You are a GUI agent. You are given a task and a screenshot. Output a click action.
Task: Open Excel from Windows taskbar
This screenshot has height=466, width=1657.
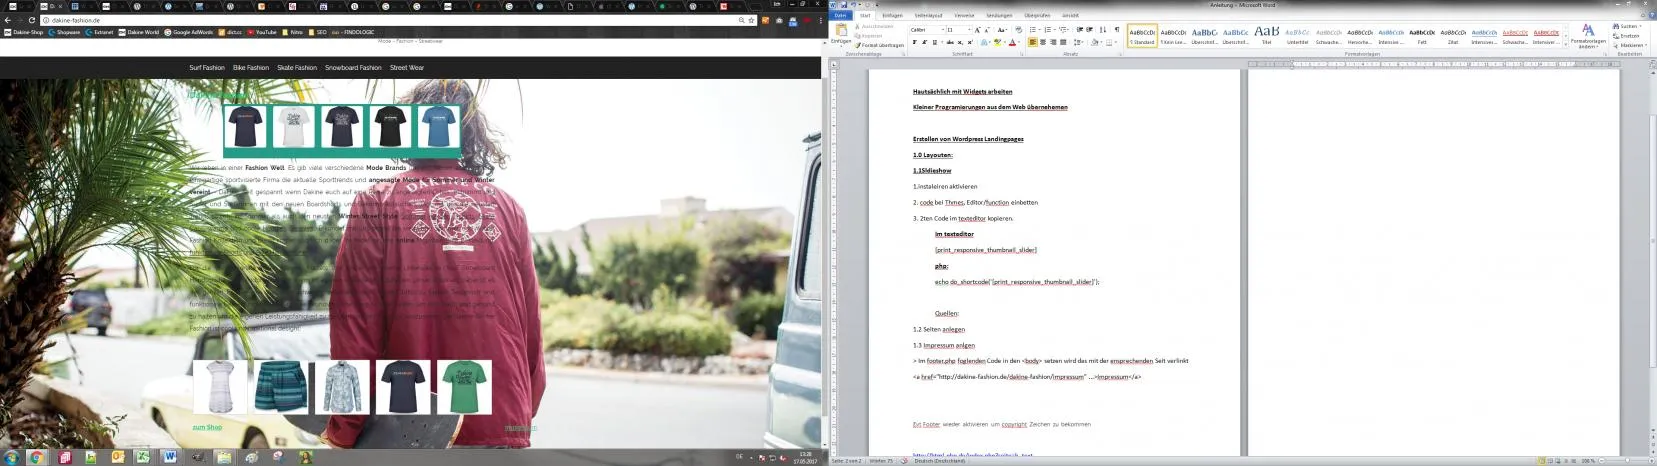click(143, 457)
